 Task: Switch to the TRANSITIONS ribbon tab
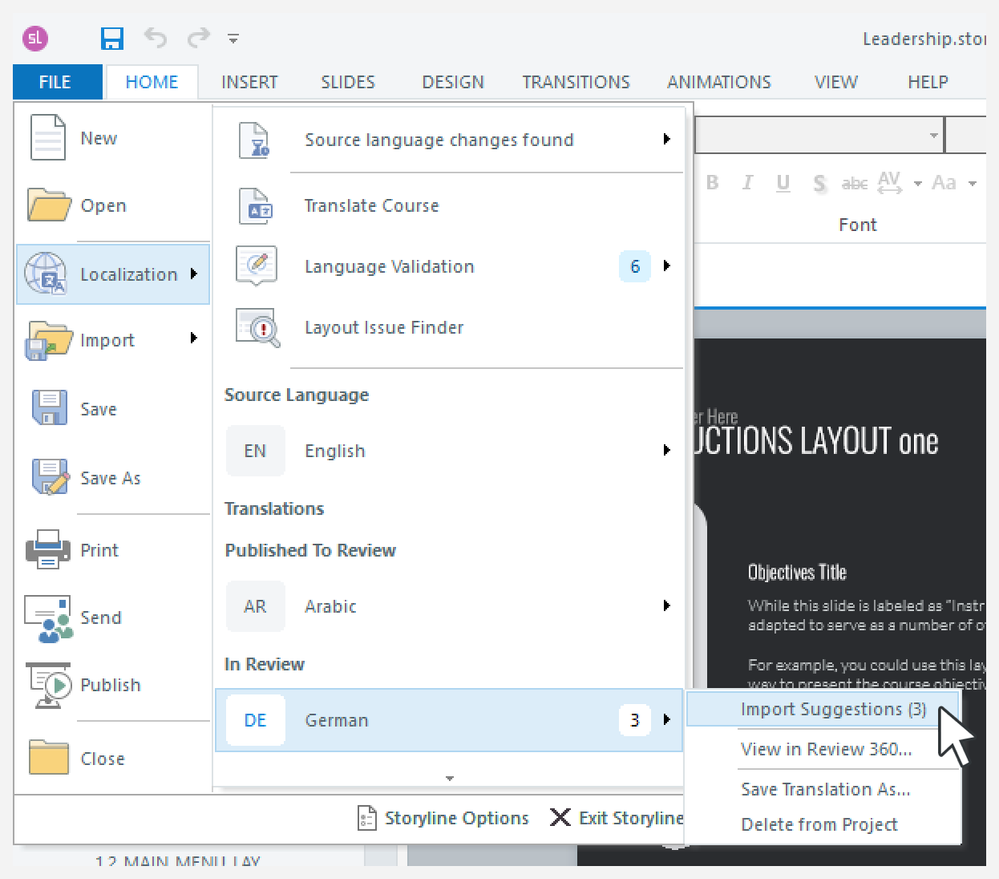pyautogui.click(x=576, y=82)
